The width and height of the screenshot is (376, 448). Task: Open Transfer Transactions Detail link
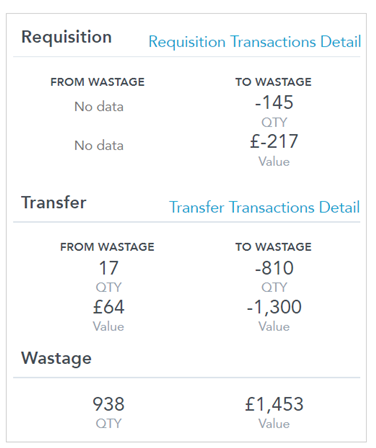point(264,207)
